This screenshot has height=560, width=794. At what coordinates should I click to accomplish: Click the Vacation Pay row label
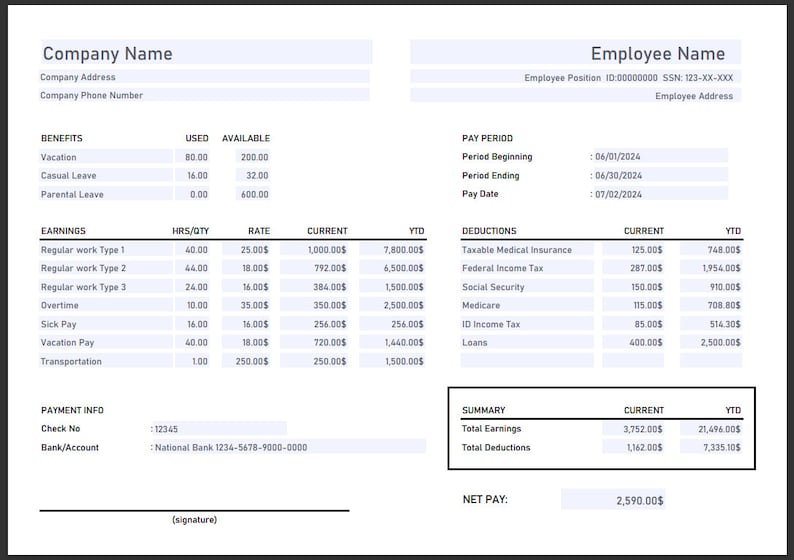(x=67, y=342)
